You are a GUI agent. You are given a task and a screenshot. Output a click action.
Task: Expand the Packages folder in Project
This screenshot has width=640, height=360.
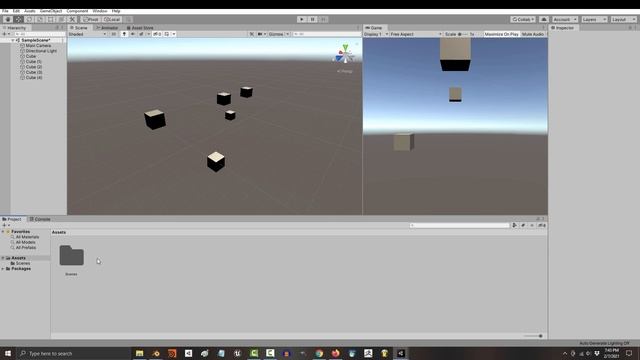coord(3,269)
